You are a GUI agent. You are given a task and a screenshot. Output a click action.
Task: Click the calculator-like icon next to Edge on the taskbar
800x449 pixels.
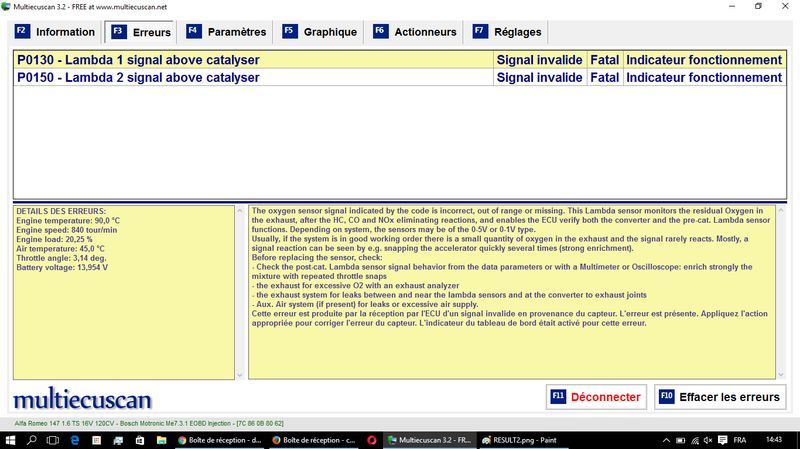(x=96, y=440)
